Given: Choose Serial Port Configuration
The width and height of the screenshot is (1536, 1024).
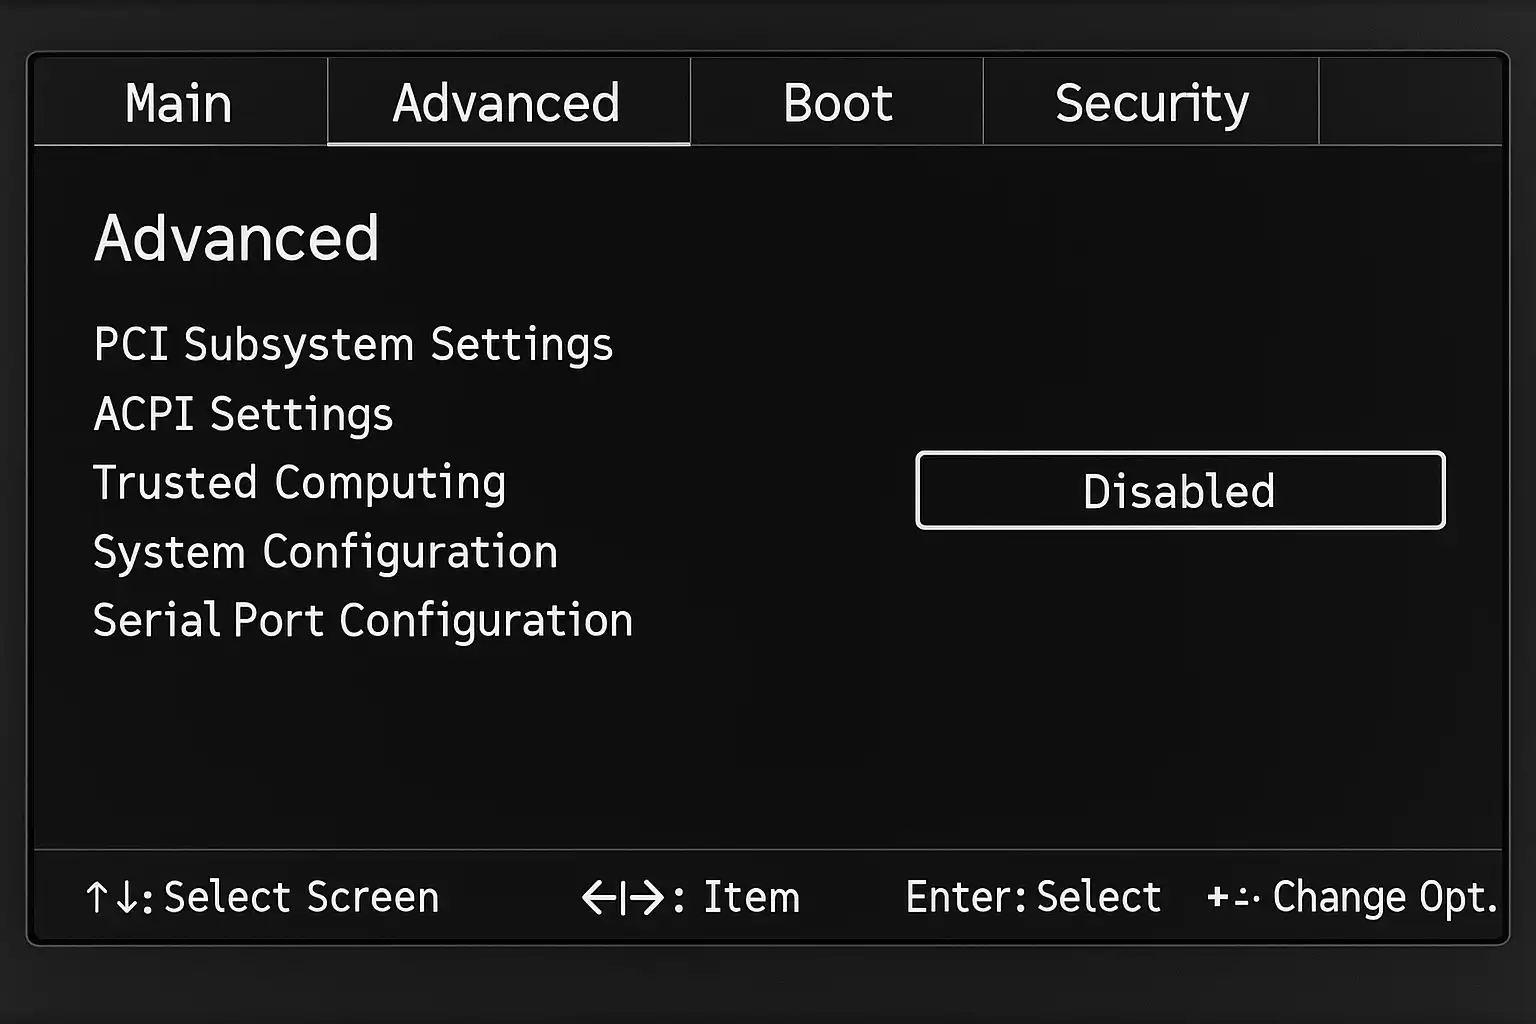Looking at the screenshot, I should (x=362, y=621).
